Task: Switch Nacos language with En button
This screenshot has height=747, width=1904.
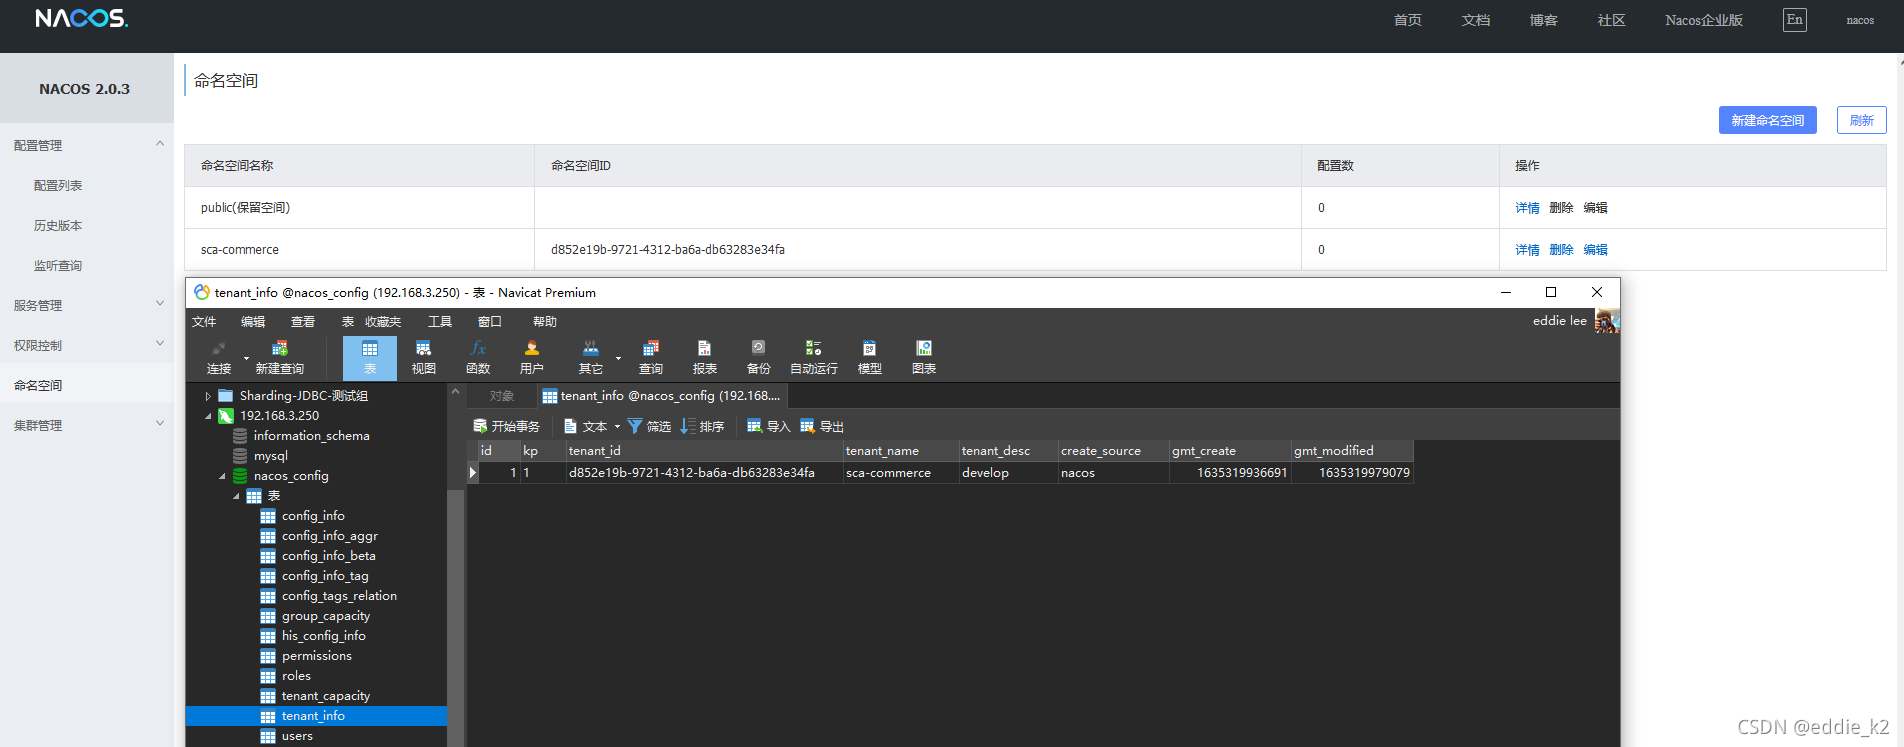Action: pyautogui.click(x=1795, y=20)
